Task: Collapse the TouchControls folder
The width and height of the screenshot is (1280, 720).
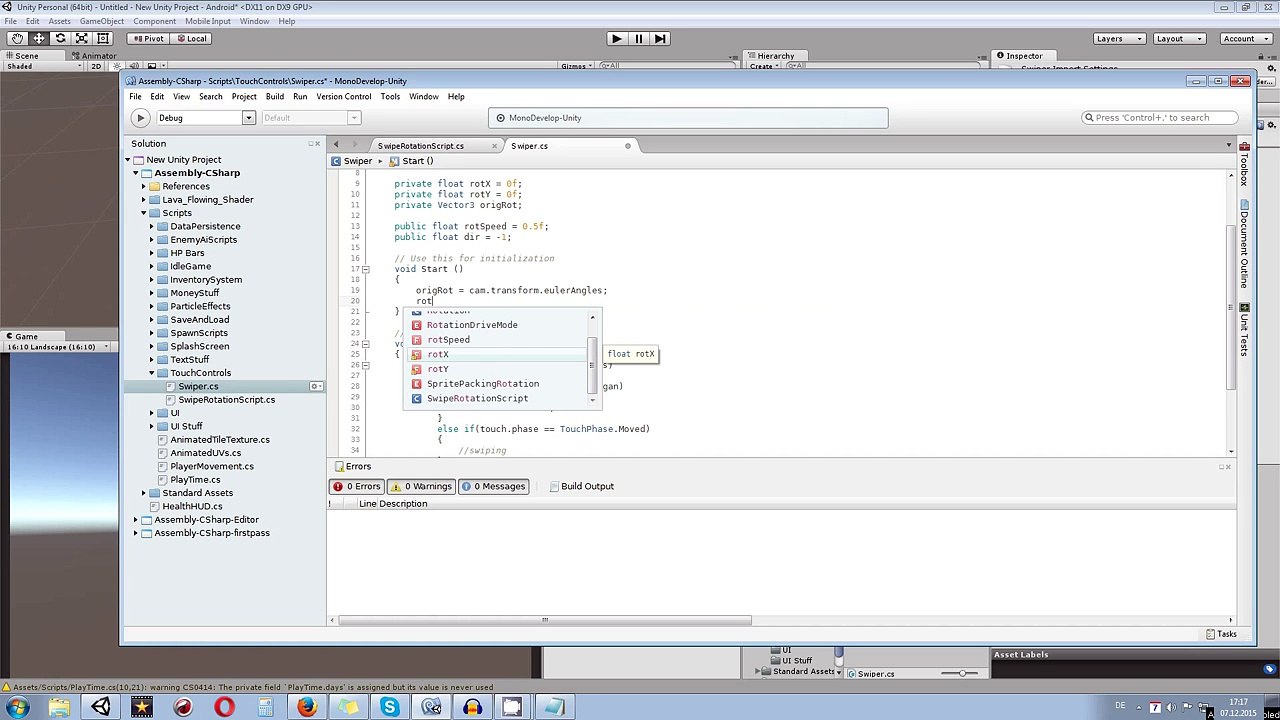Action: click(152, 373)
